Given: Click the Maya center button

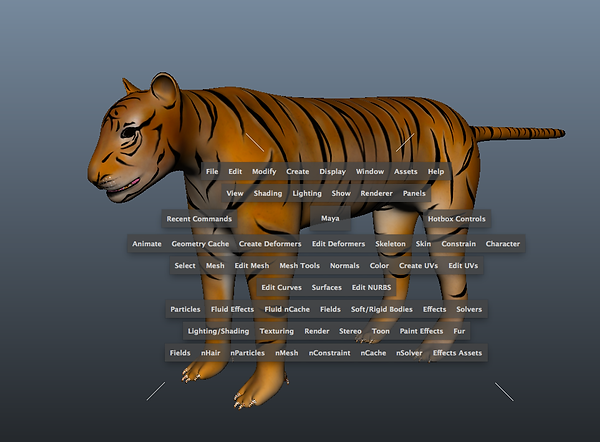Looking at the screenshot, I should coord(330,218).
